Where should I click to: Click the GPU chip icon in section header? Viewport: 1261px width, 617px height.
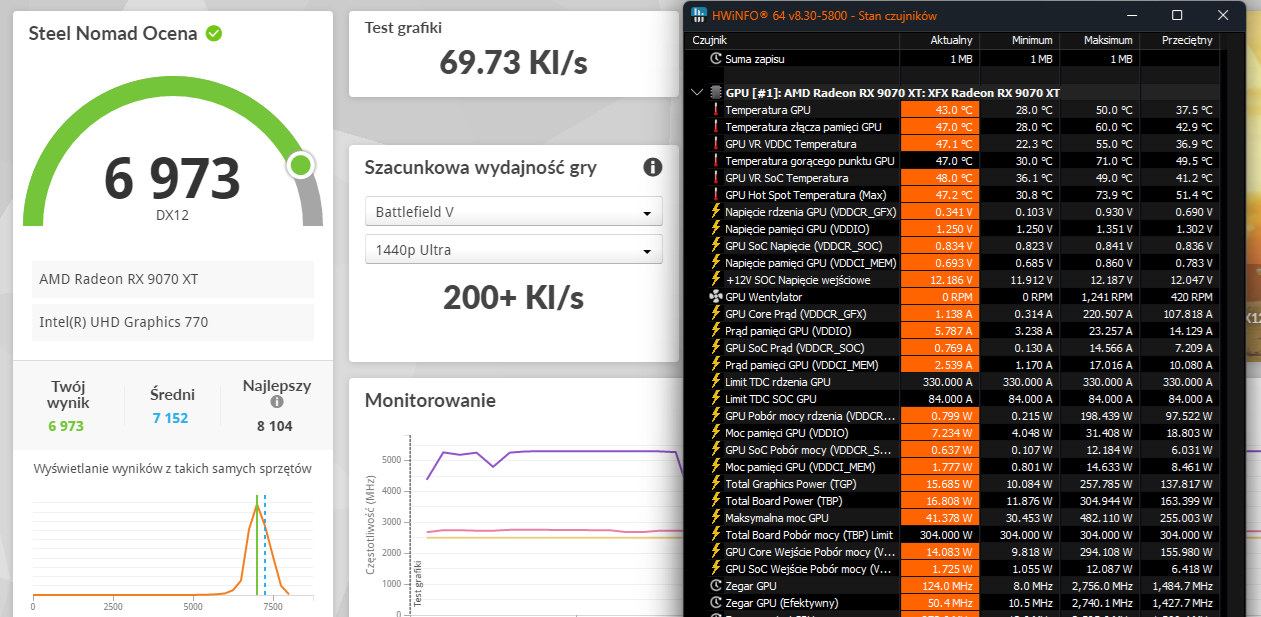pos(716,93)
